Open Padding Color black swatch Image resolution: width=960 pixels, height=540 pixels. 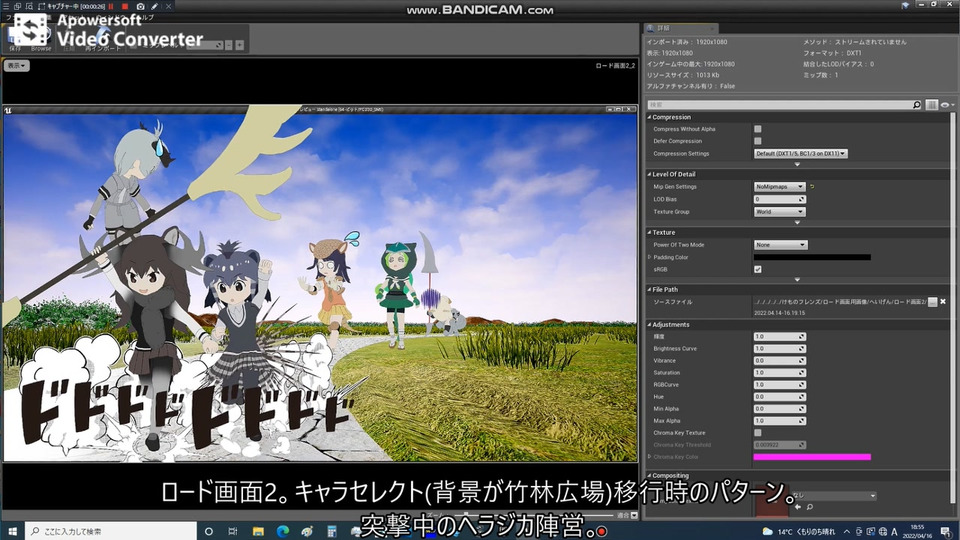[812, 257]
